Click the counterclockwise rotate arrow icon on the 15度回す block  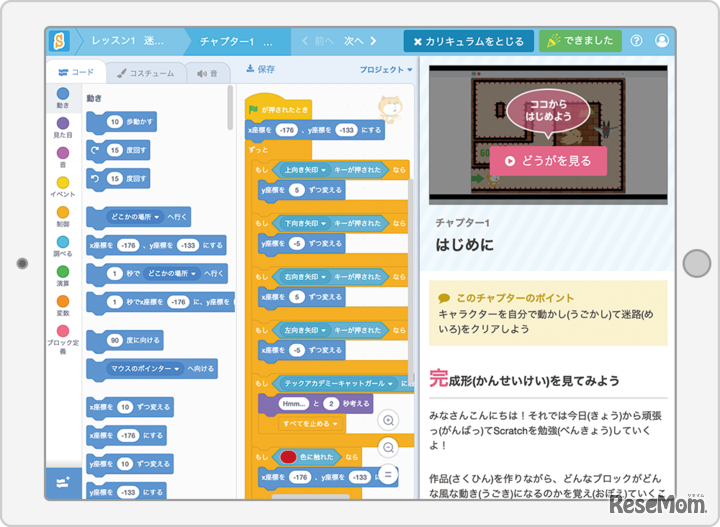click(95, 178)
